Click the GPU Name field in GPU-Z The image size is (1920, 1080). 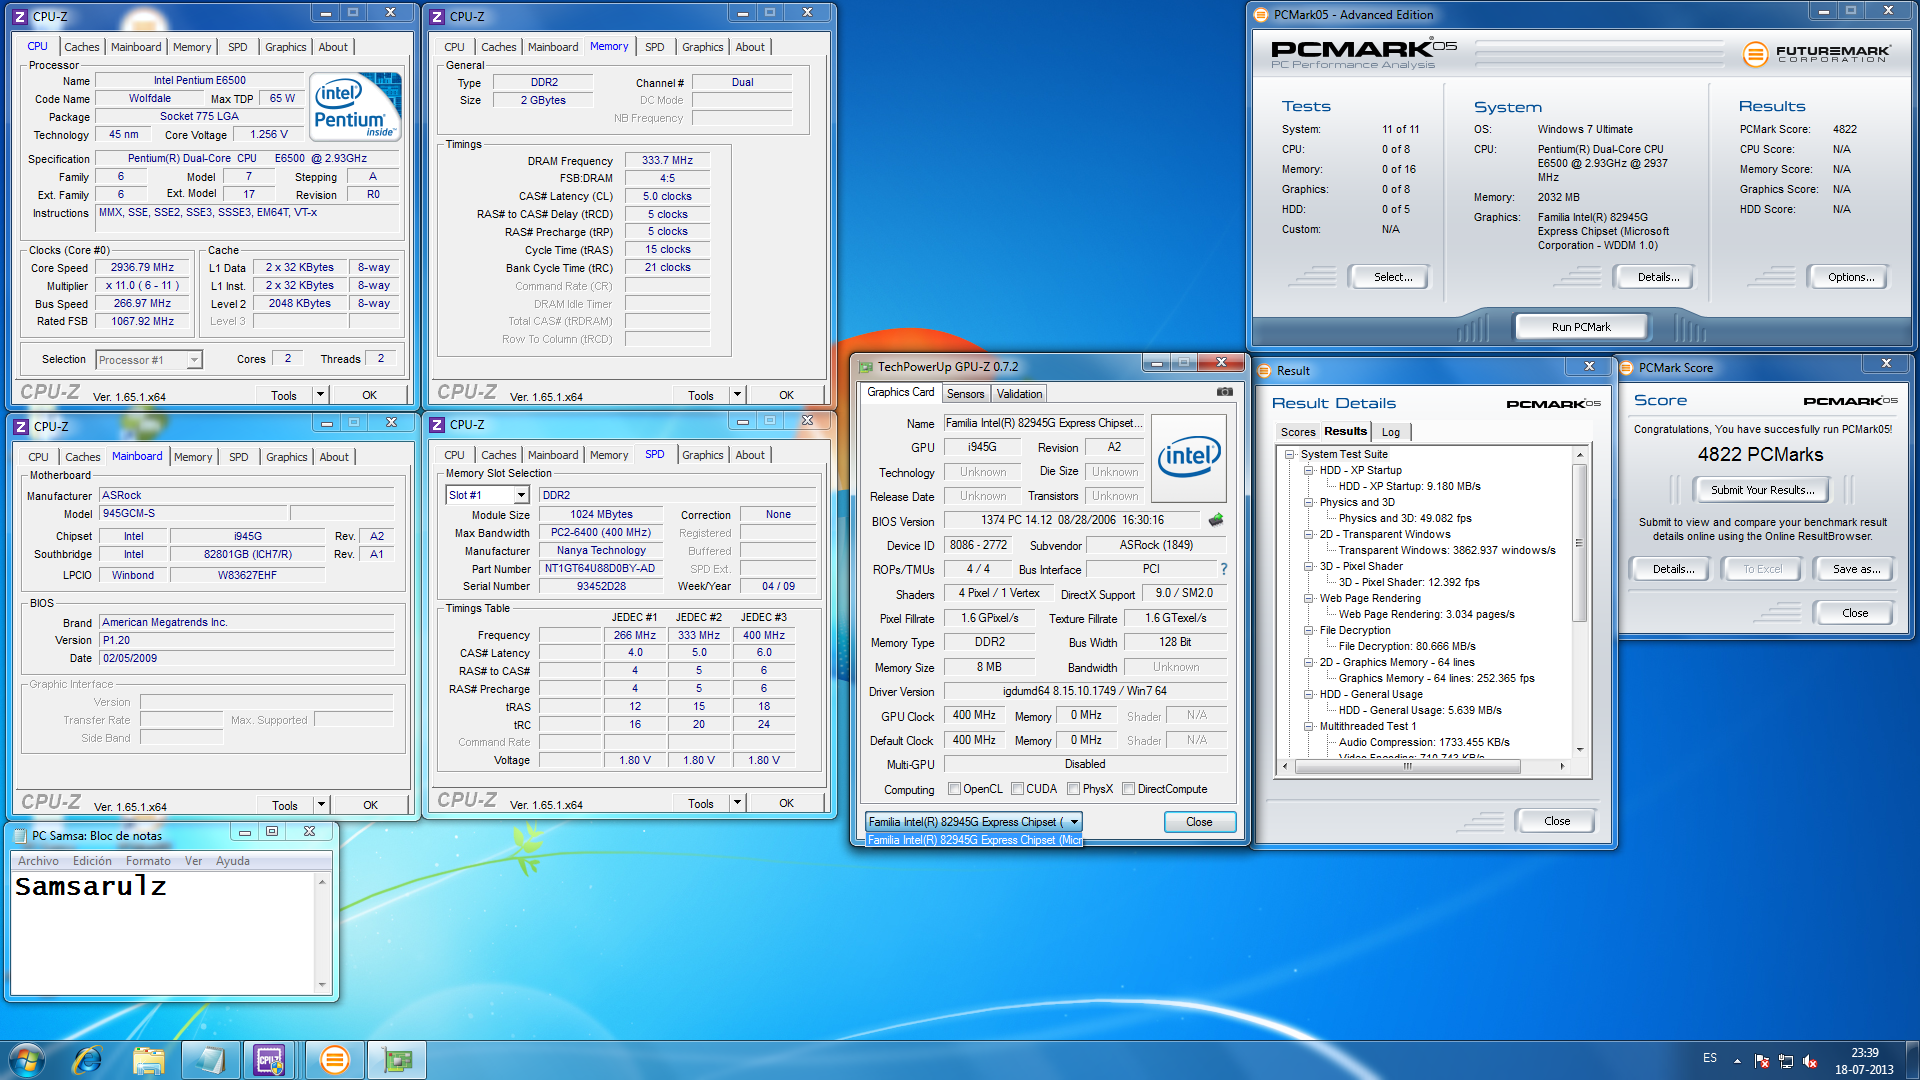[1043, 423]
